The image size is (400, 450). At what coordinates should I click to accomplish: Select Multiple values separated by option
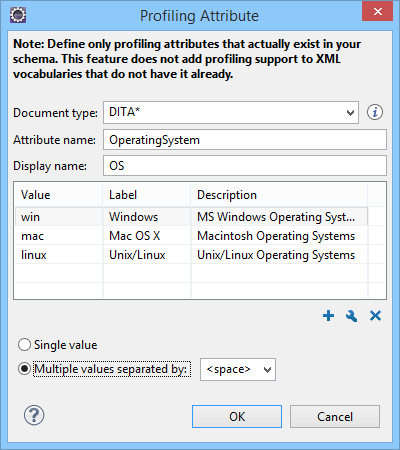click(24, 369)
